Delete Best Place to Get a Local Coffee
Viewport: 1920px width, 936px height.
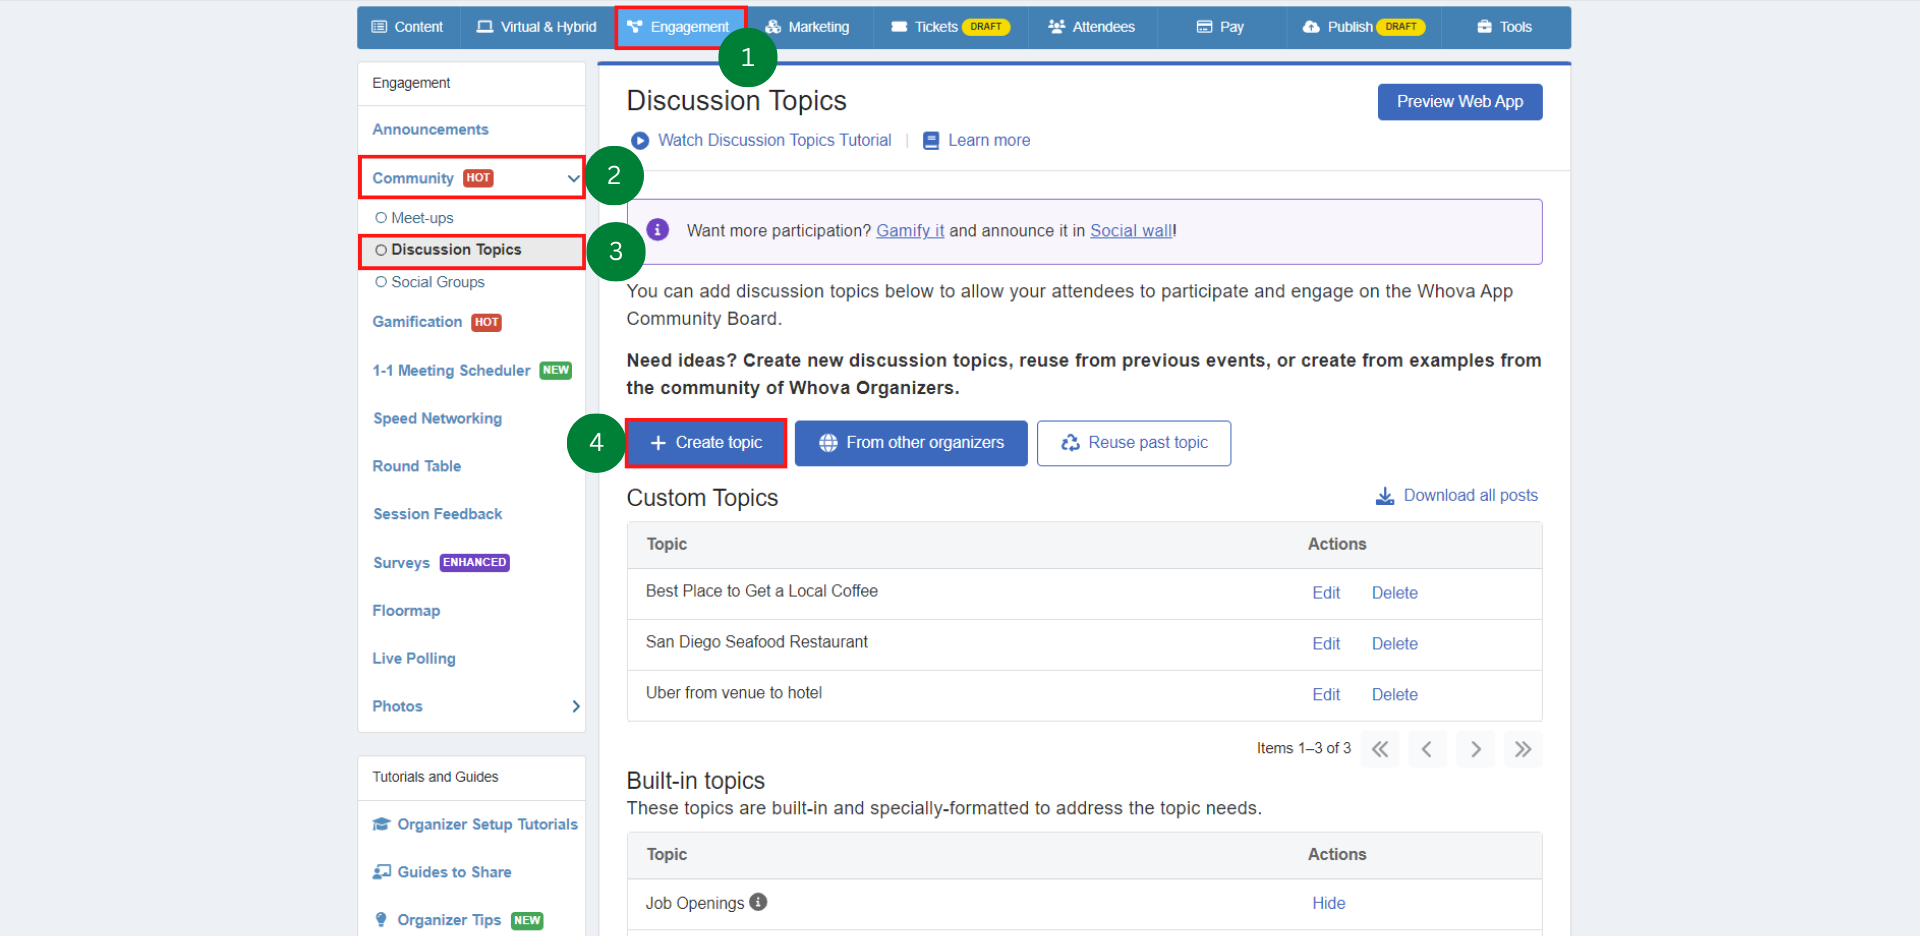[1395, 593]
